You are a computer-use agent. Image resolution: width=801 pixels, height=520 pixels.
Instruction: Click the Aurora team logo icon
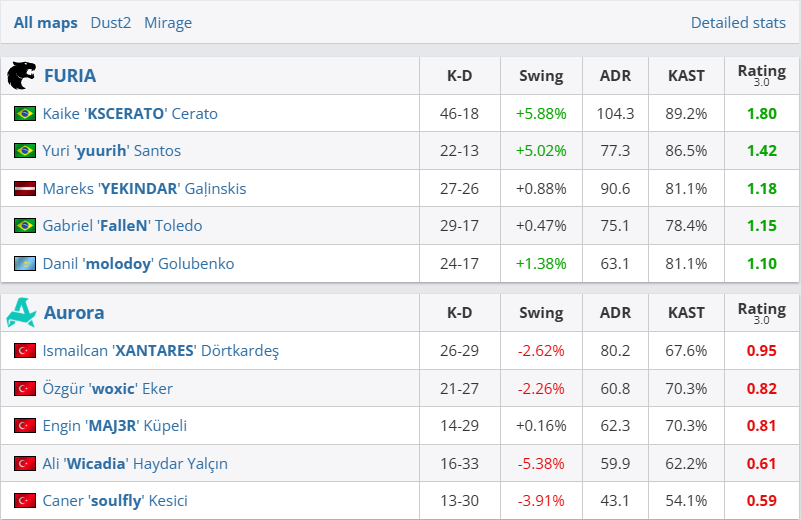[x=21, y=313]
